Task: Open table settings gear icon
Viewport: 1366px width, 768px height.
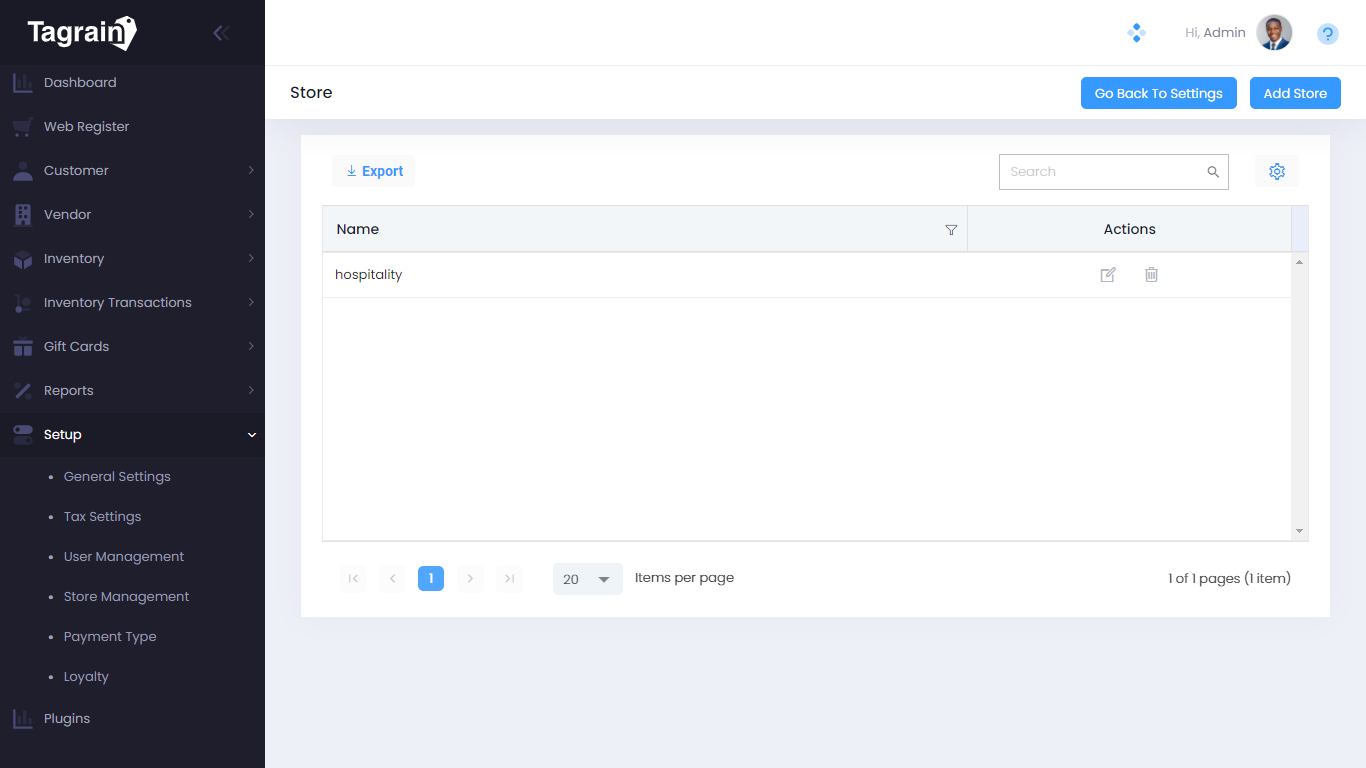Action: (1276, 172)
